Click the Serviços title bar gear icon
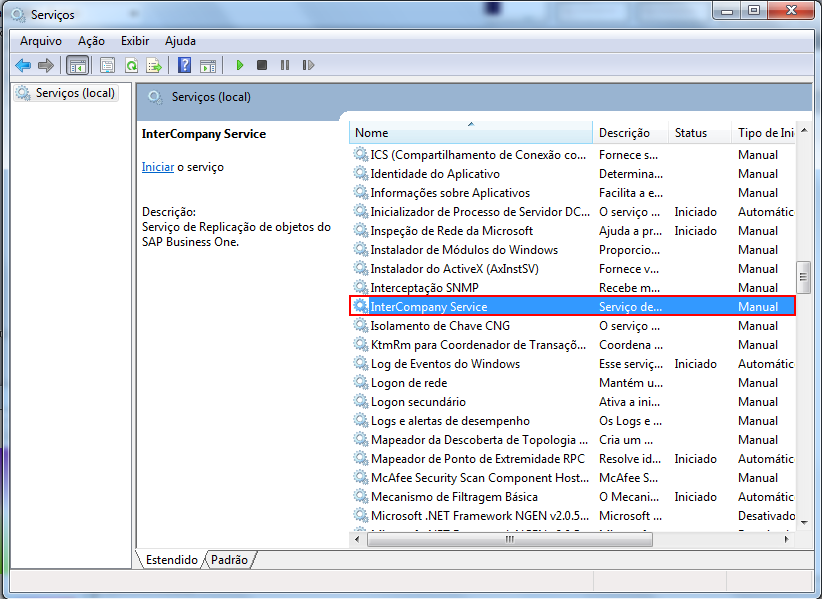The height and width of the screenshot is (599, 822). pyautogui.click(x=18, y=15)
